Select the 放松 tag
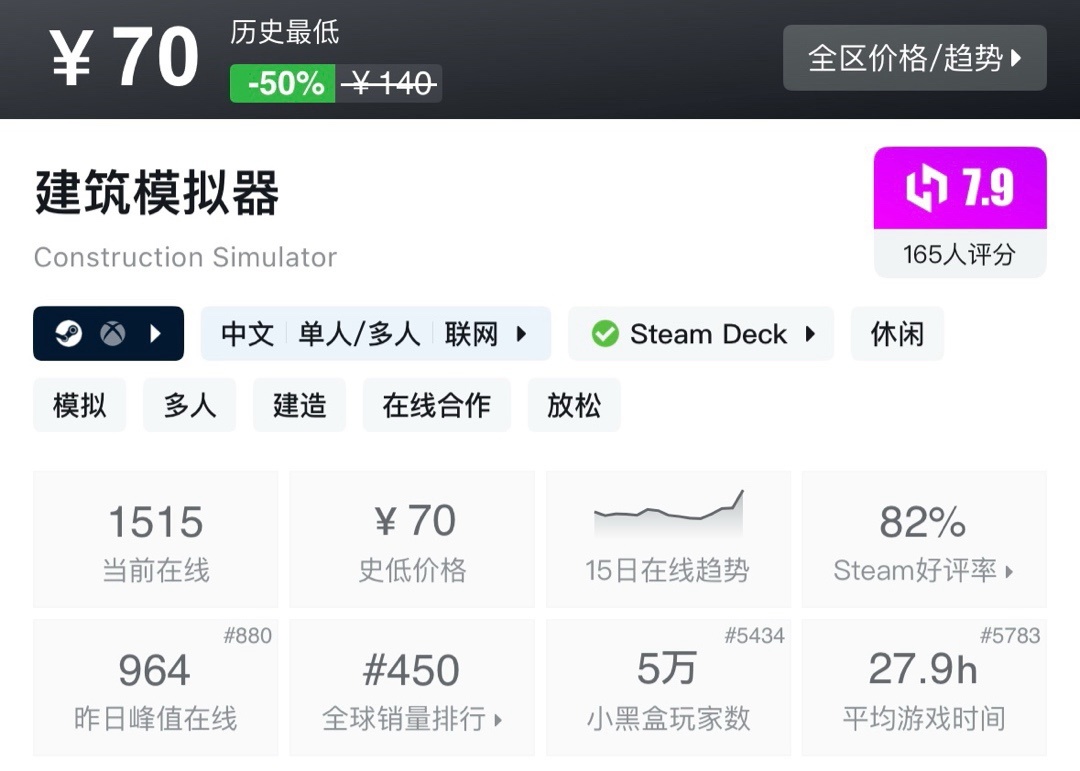 574,405
